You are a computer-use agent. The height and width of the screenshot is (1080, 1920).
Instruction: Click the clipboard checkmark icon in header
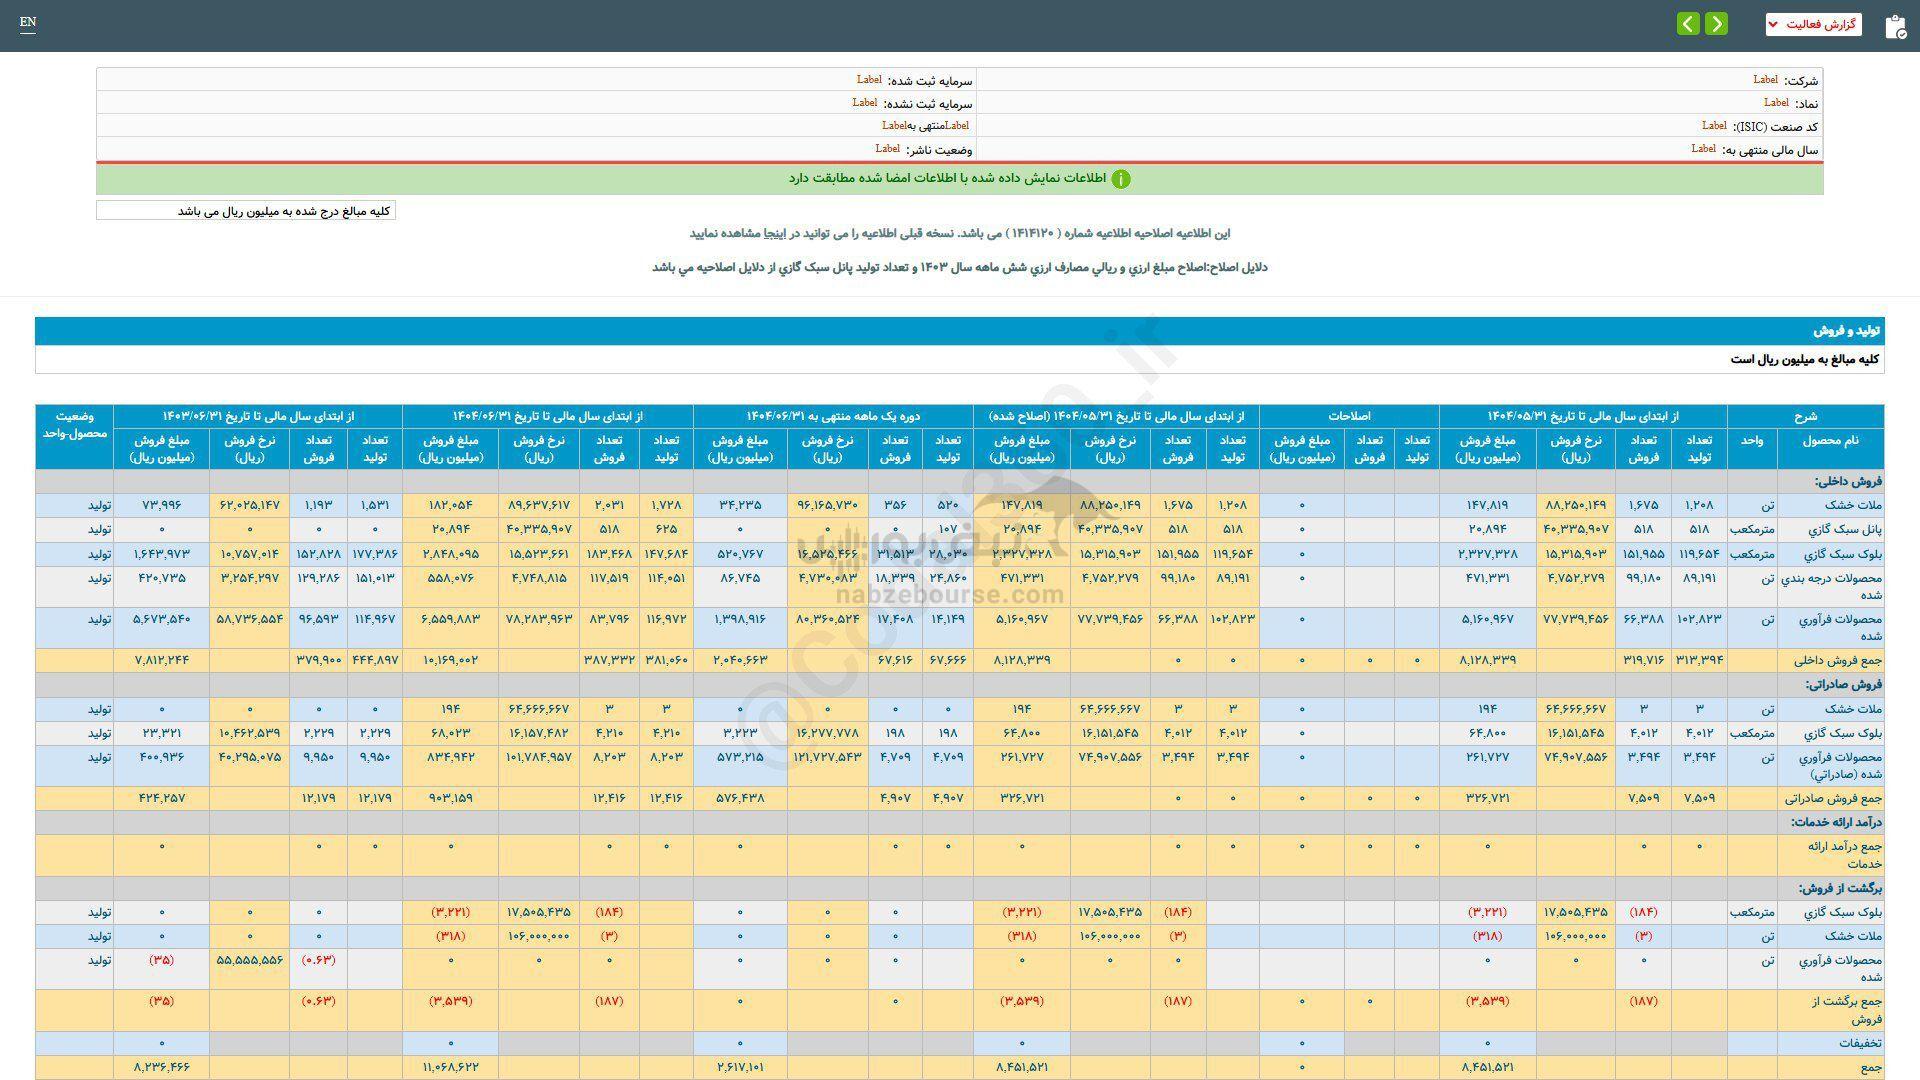(1895, 27)
